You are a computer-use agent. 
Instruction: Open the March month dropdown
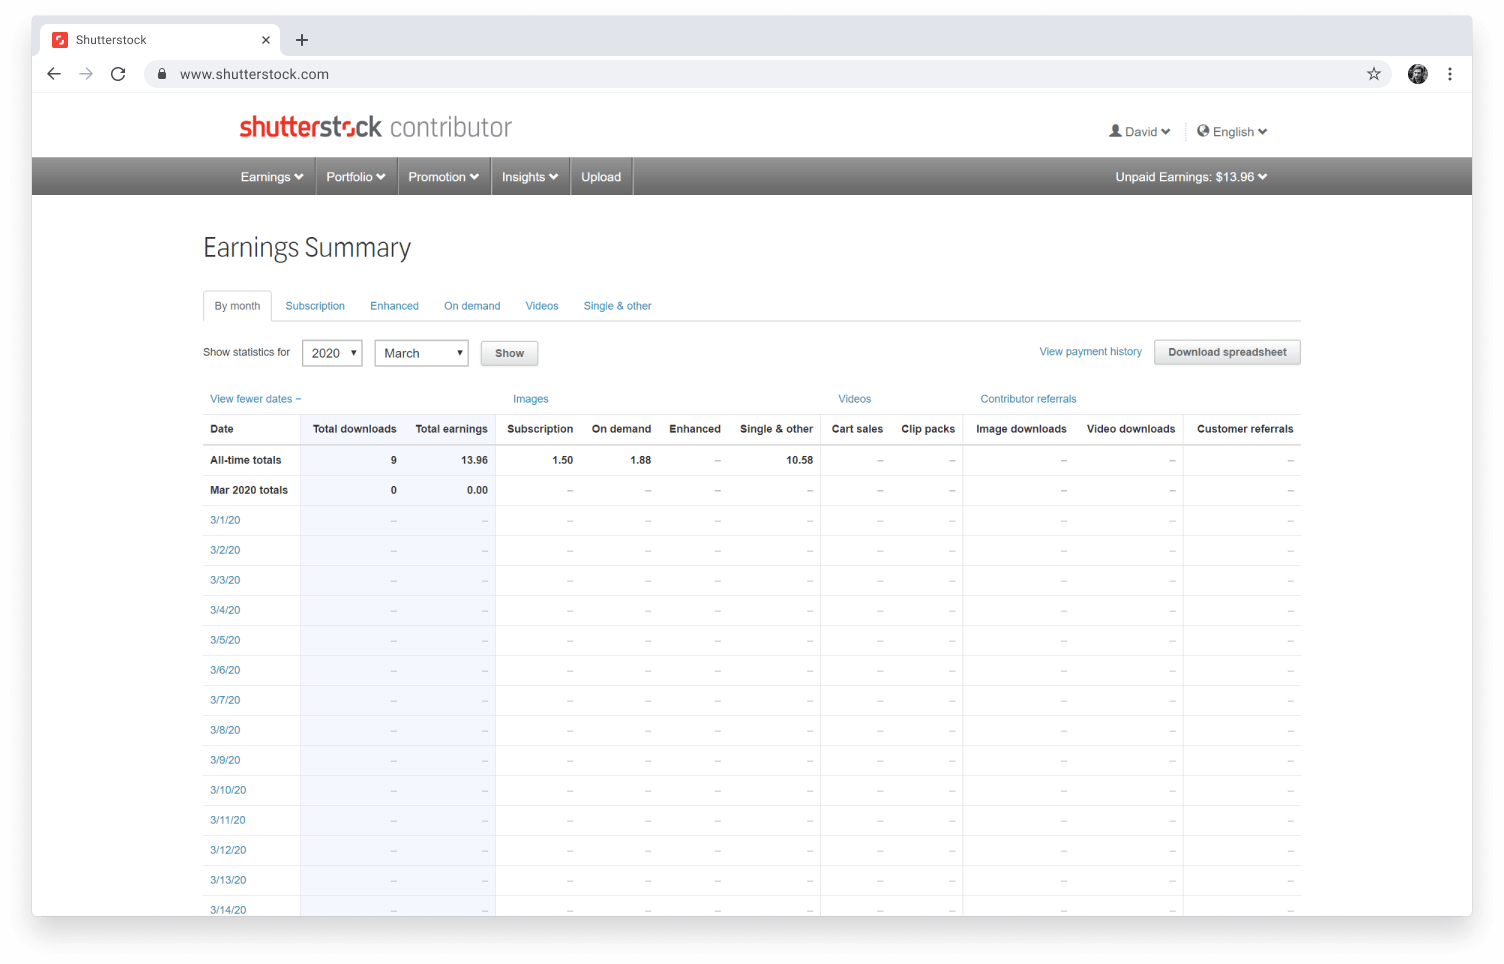[x=421, y=353]
